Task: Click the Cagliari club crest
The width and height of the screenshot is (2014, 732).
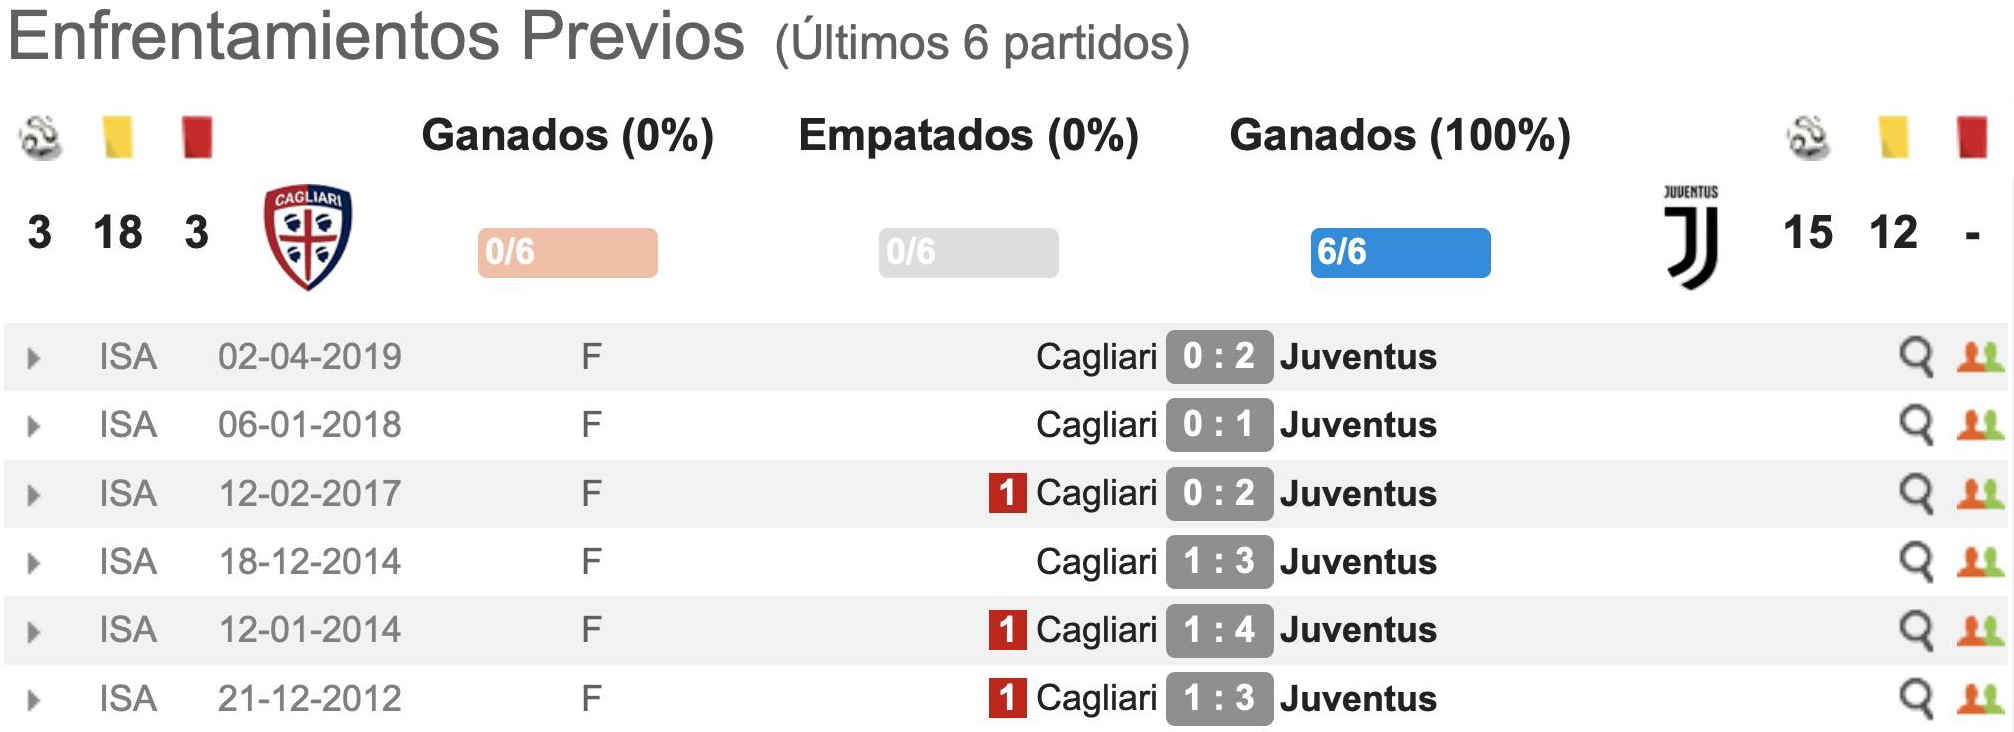Action: click(308, 236)
